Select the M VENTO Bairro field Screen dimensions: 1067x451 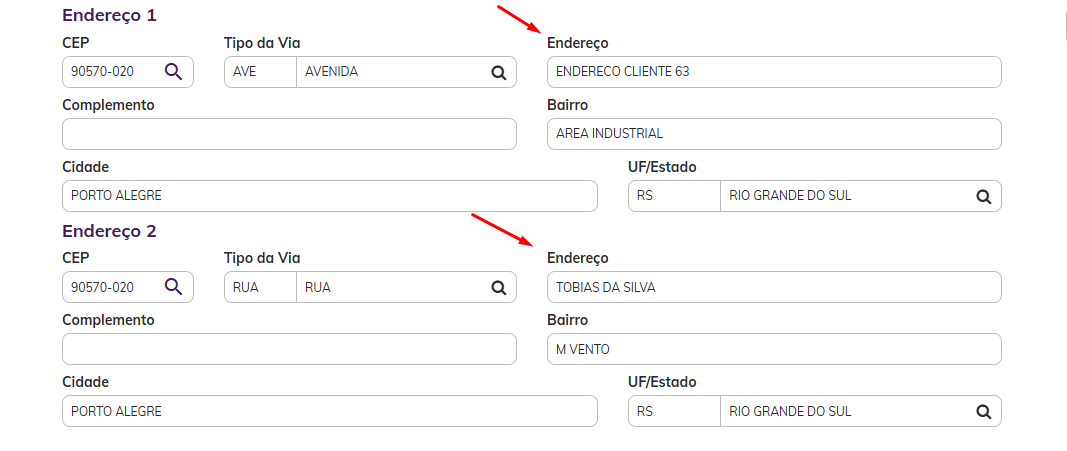(x=774, y=349)
